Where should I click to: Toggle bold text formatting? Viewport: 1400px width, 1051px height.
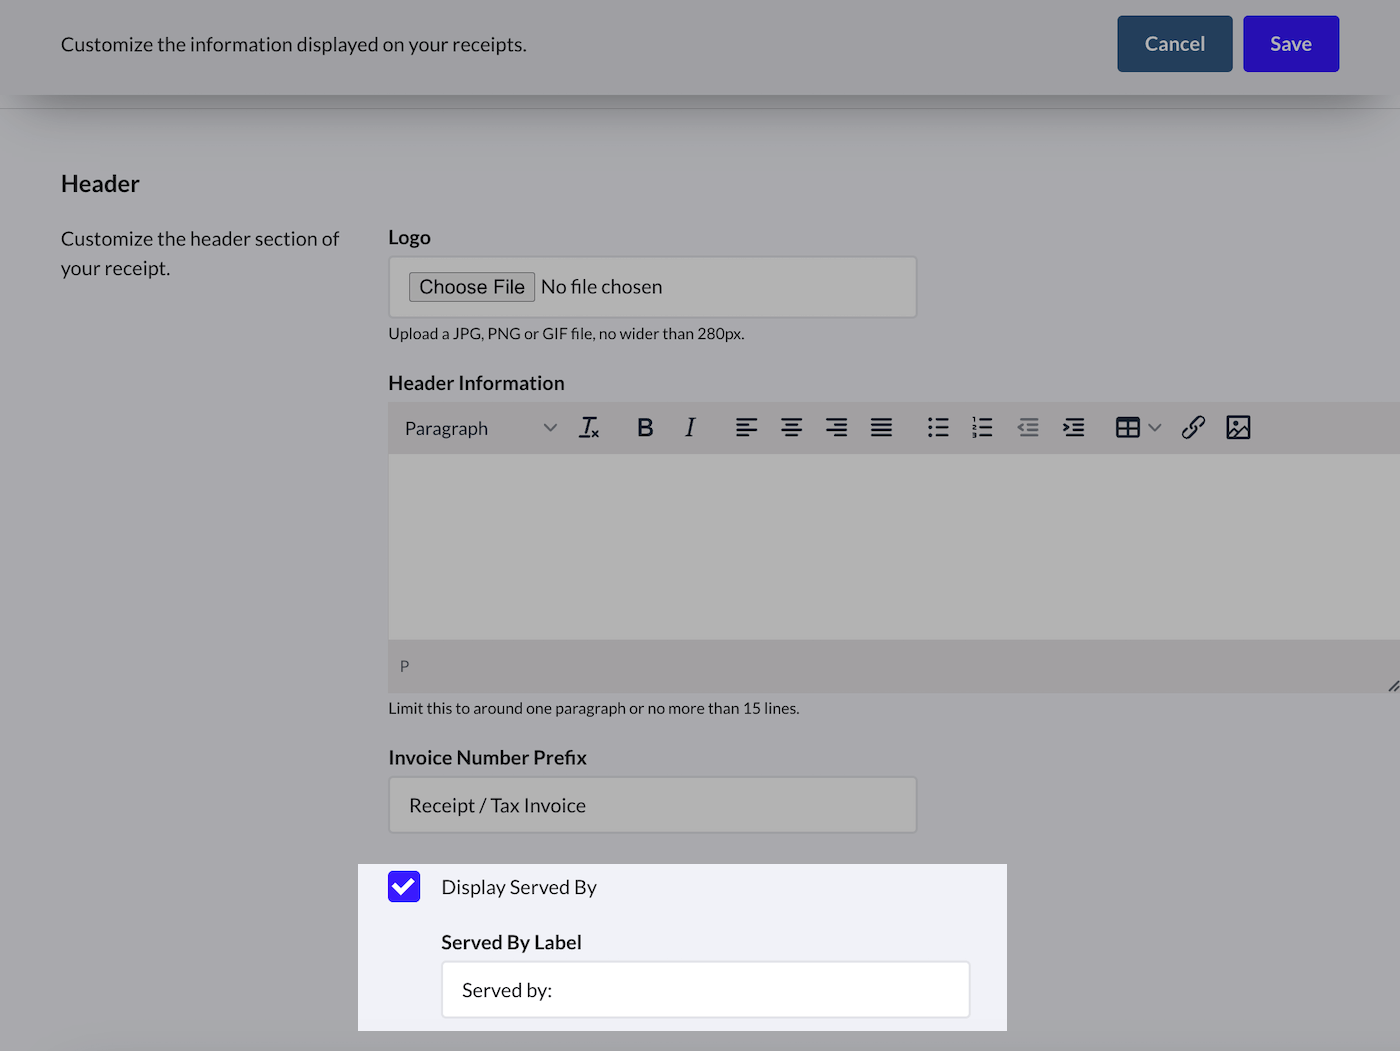point(645,428)
